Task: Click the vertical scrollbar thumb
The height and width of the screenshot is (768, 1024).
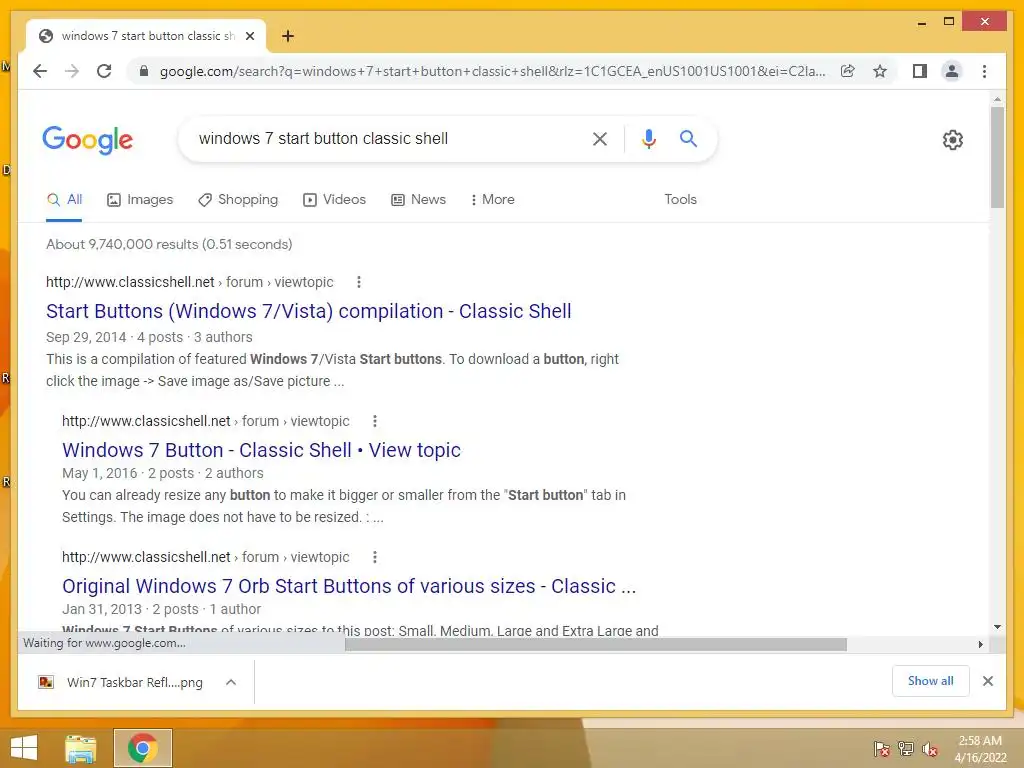Action: 997,157
